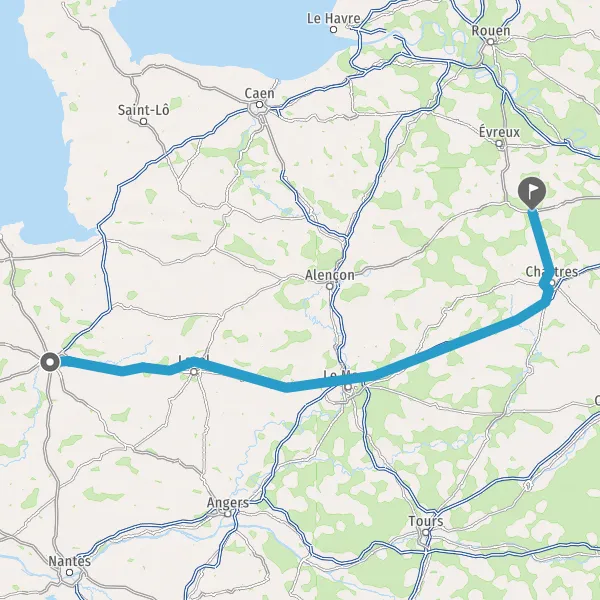Click the Saint-Lô city marker
This screenshot has width=600, height=600.
point(143,122)
